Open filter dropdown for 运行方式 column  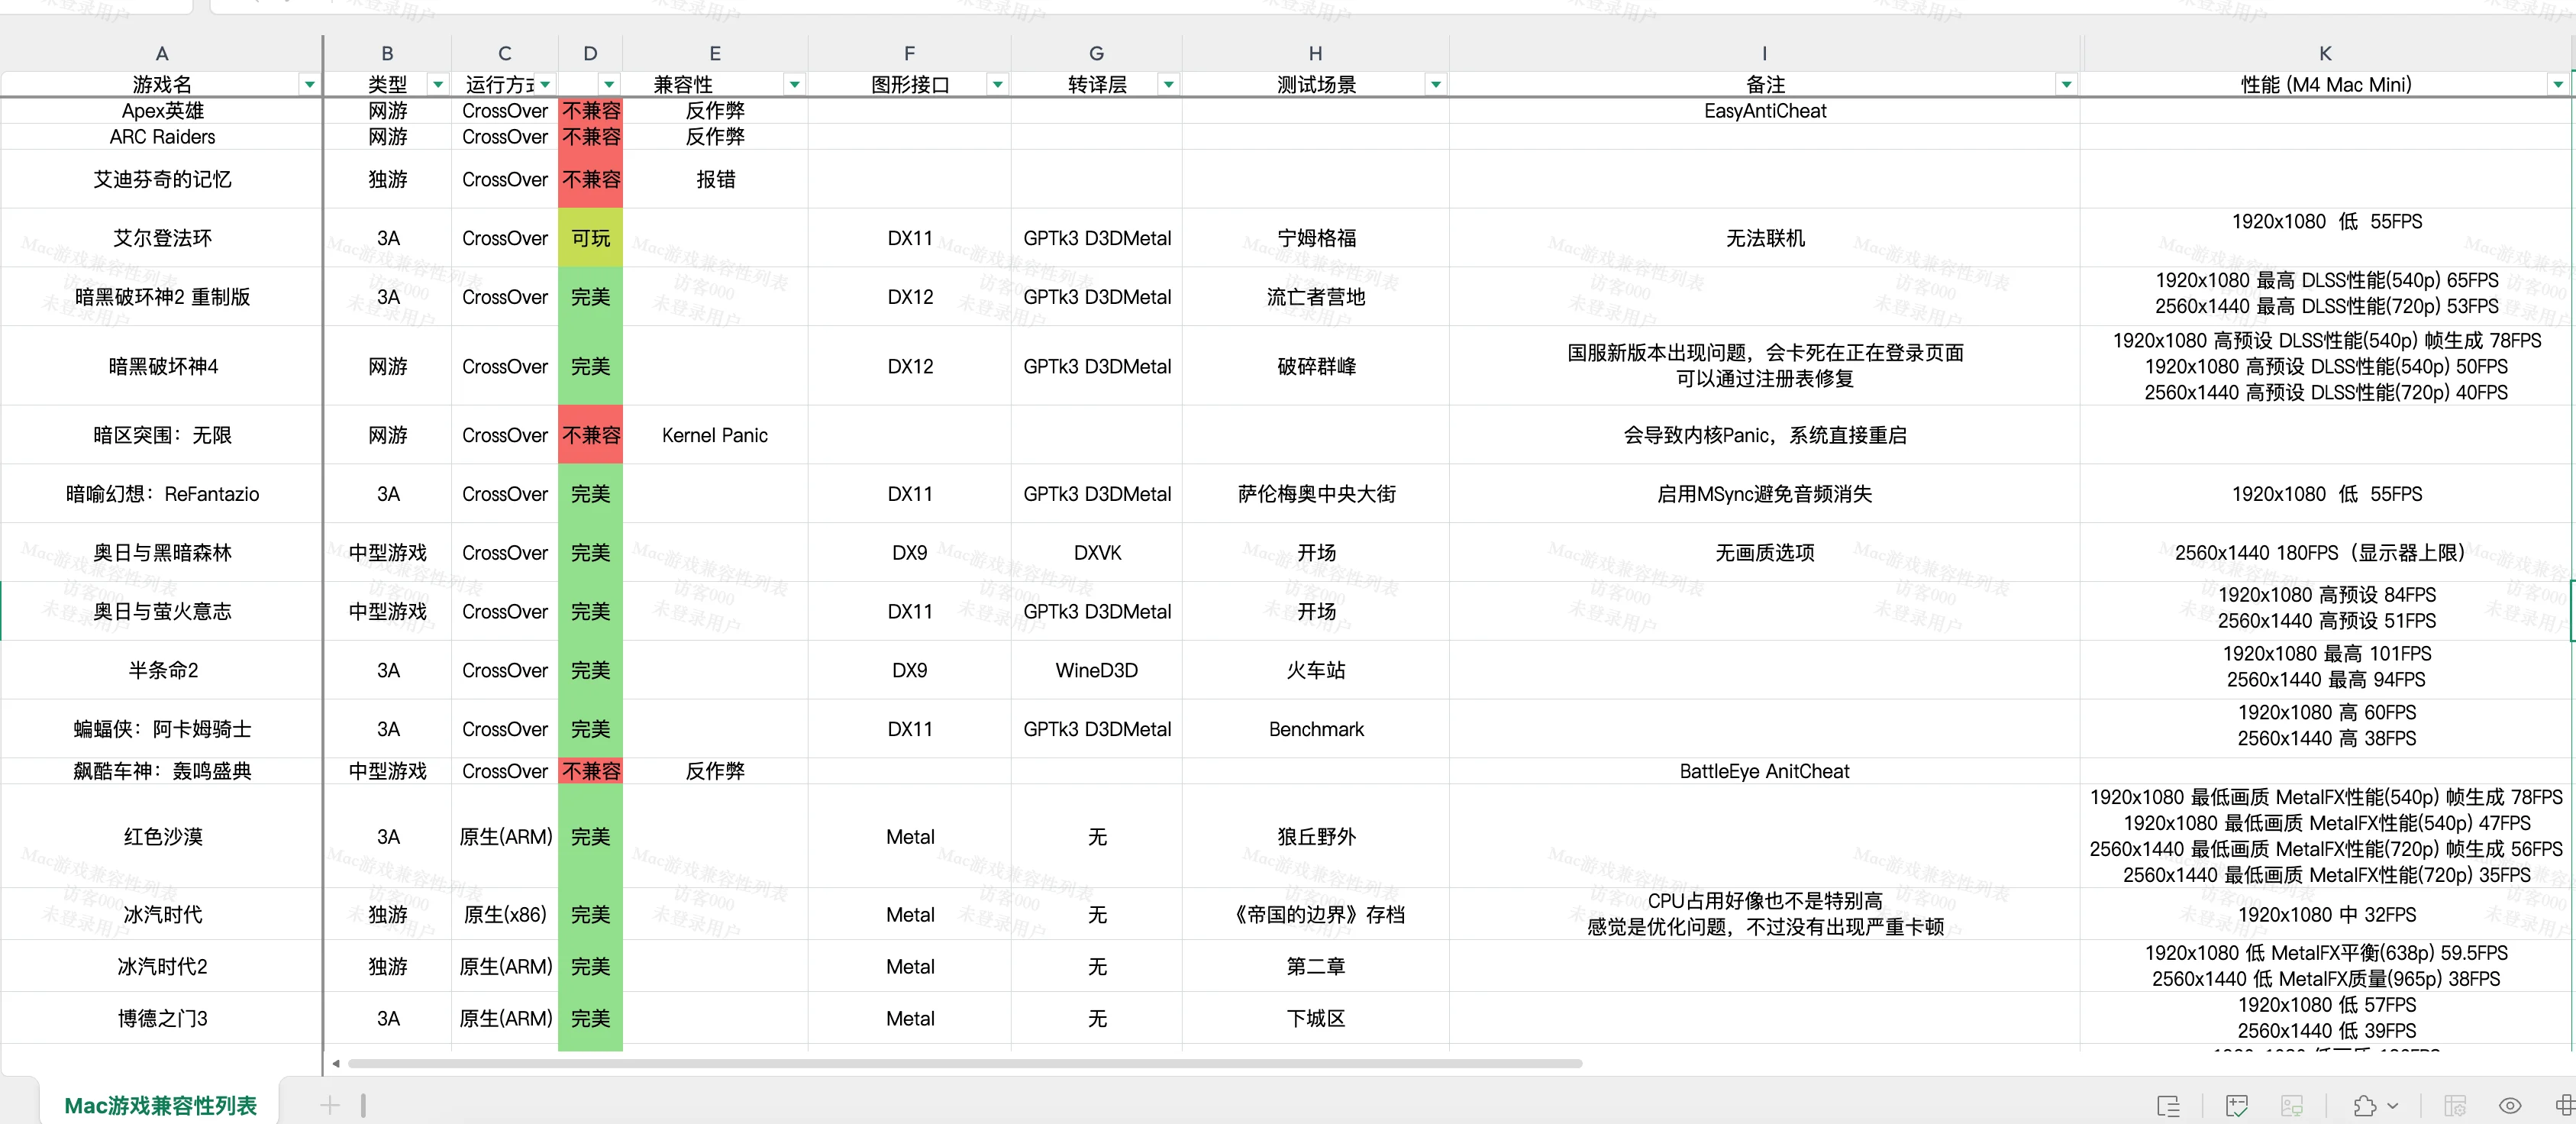pyautogui.click(x=545, y=85)
